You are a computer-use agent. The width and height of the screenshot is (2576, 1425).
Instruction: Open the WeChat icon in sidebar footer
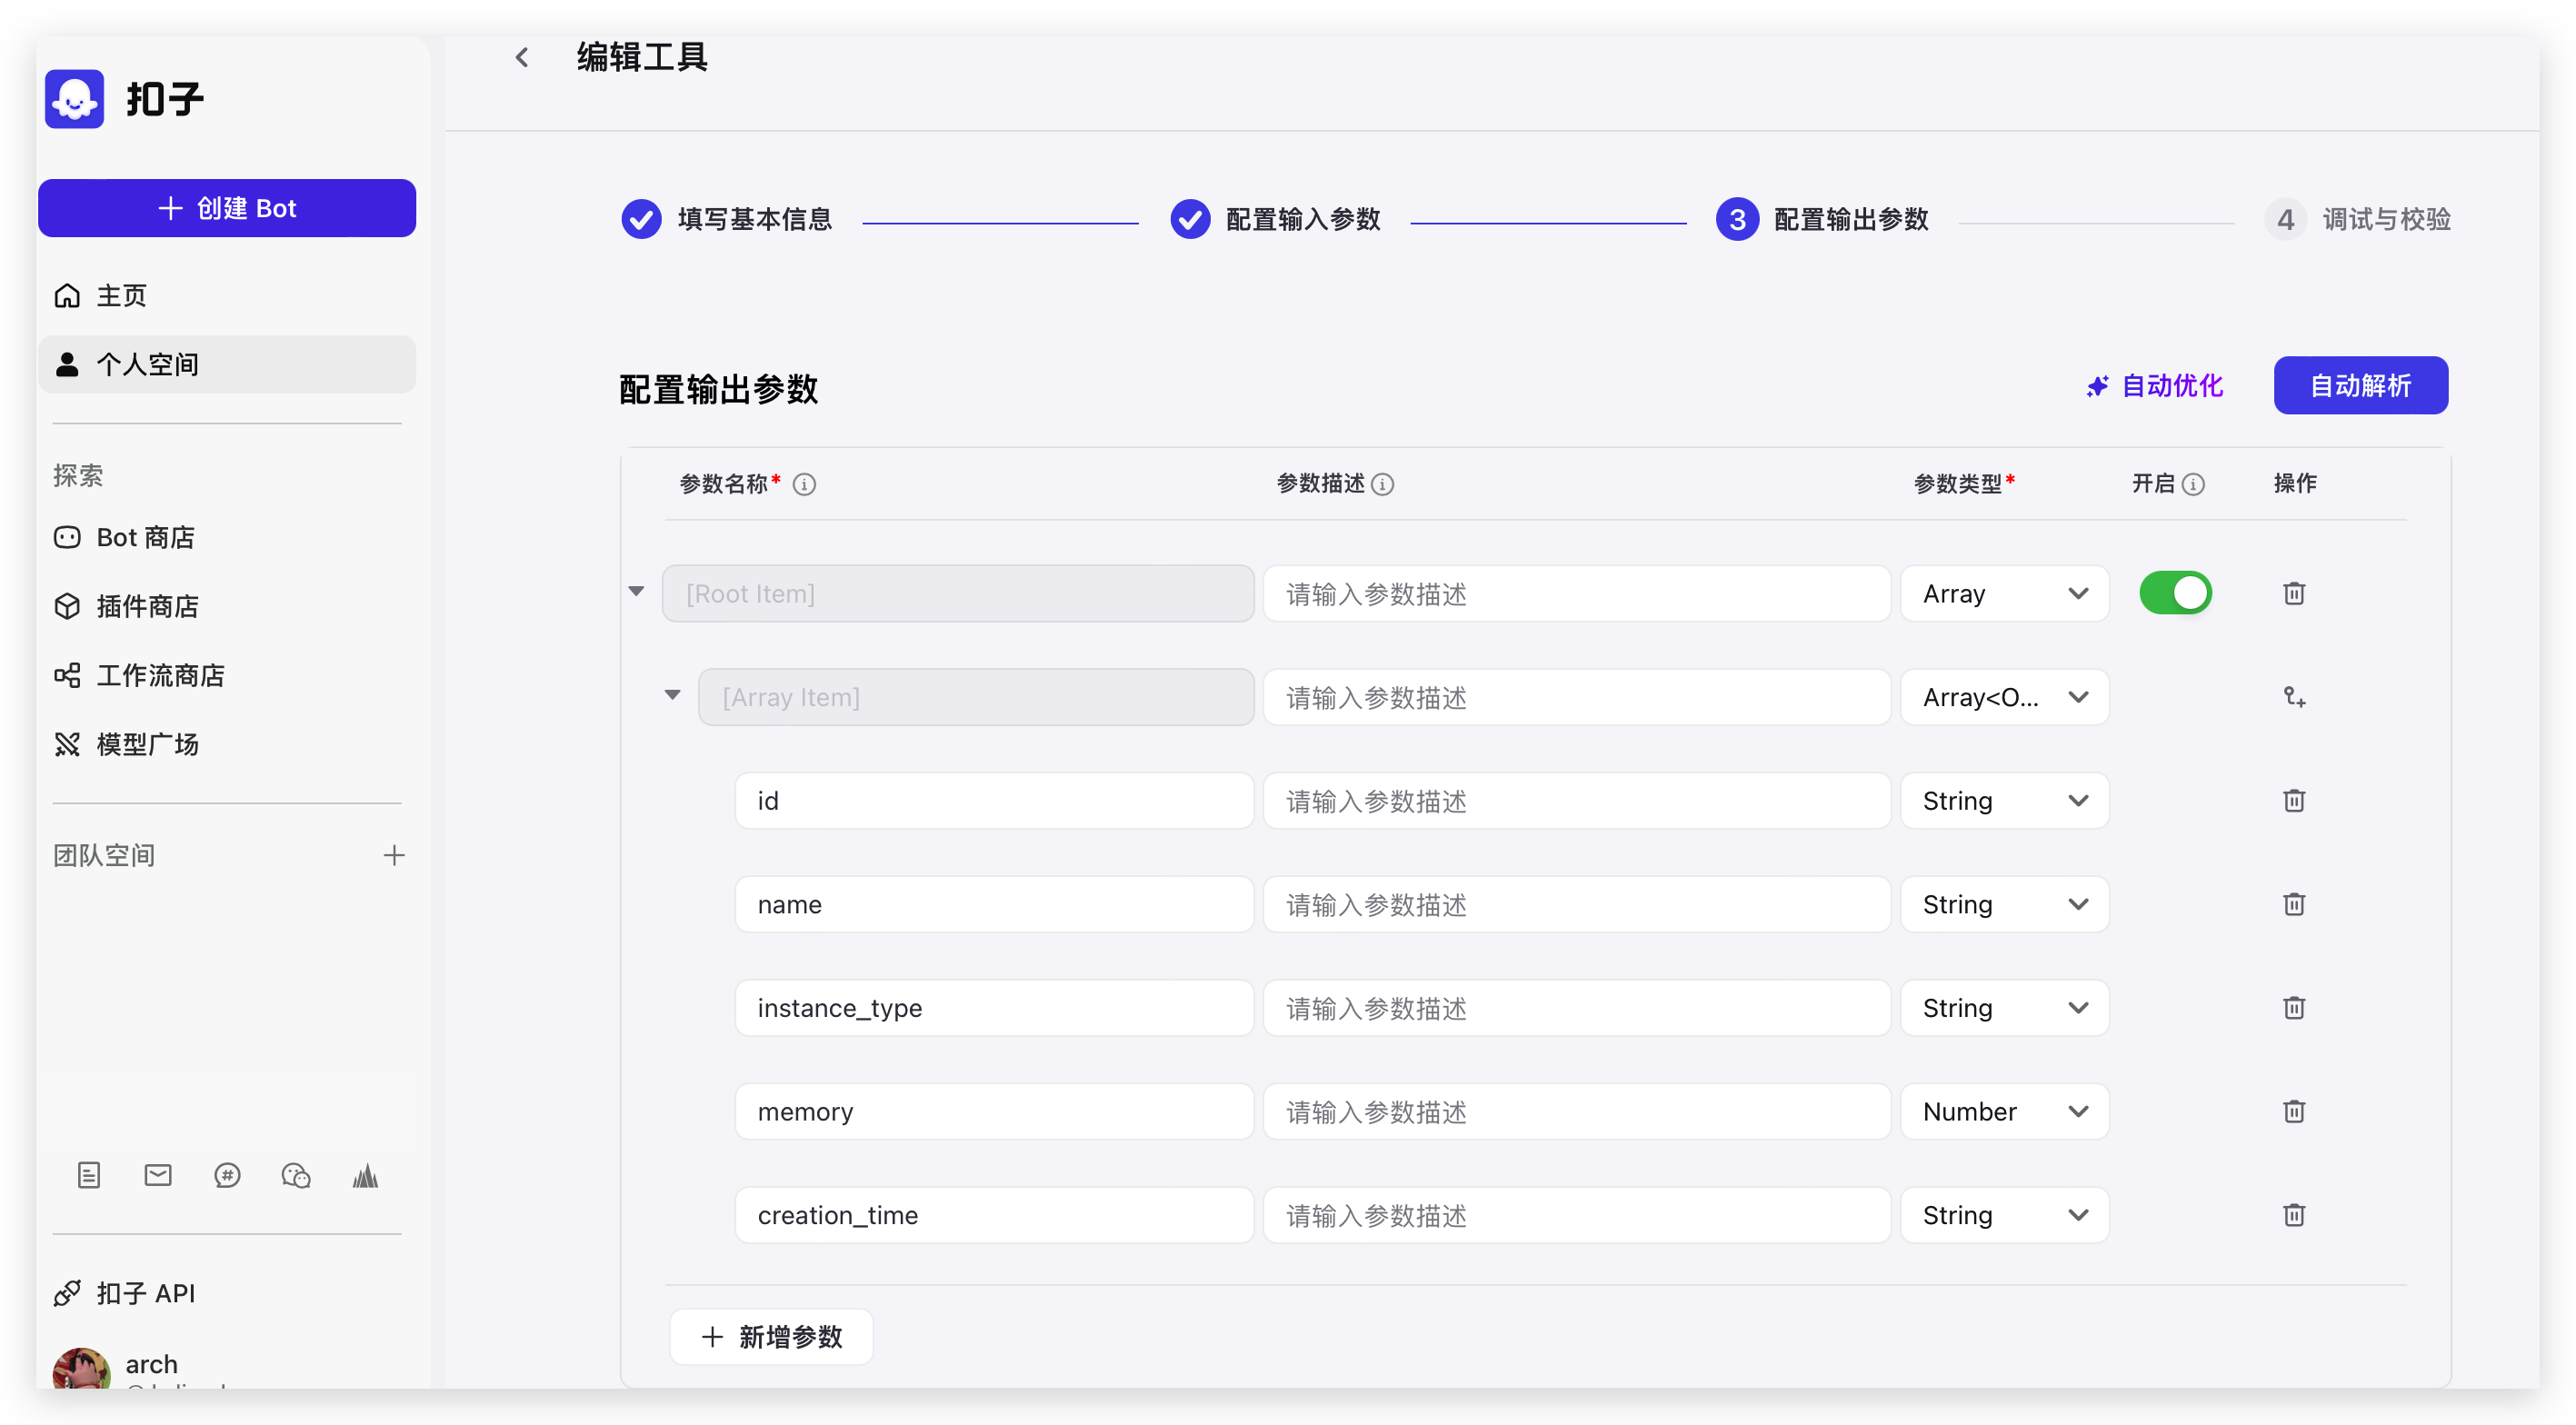[296, 1175]
